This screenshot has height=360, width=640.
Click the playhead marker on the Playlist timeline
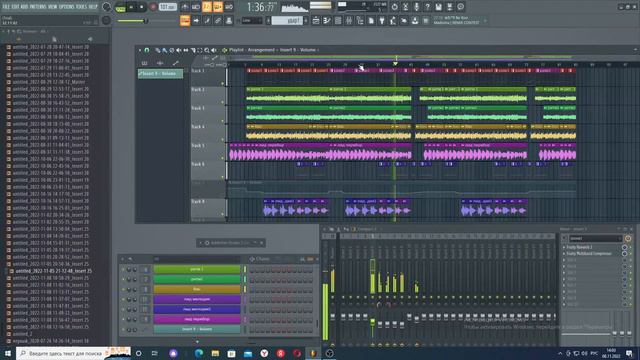point(395,64)
